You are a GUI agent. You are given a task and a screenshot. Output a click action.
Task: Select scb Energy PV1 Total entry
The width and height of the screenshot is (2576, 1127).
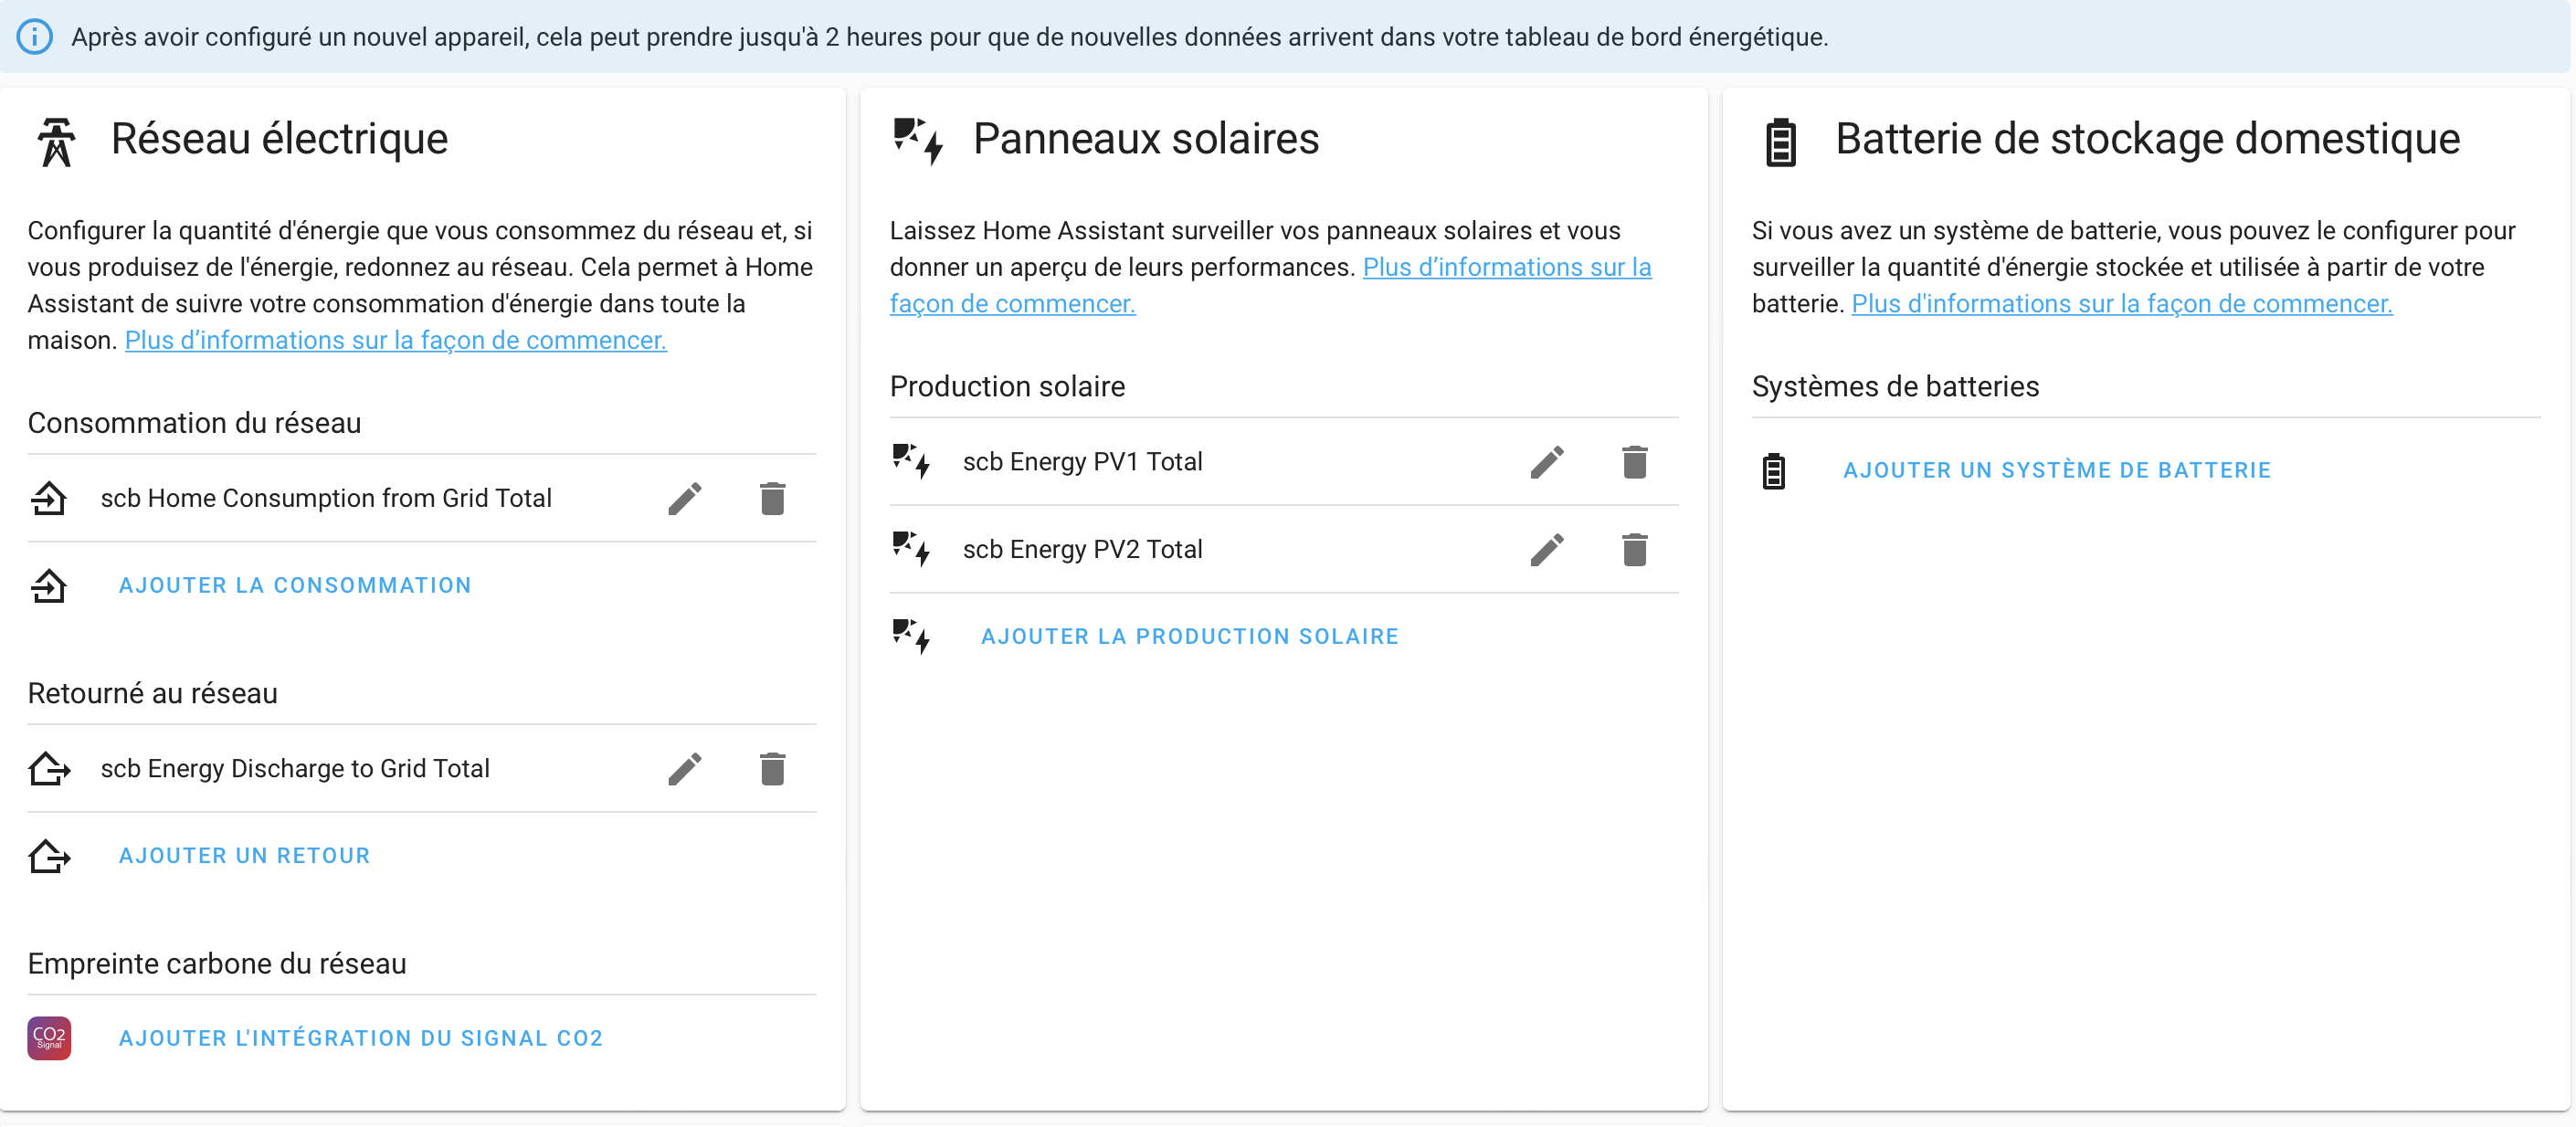[1082, 462]
